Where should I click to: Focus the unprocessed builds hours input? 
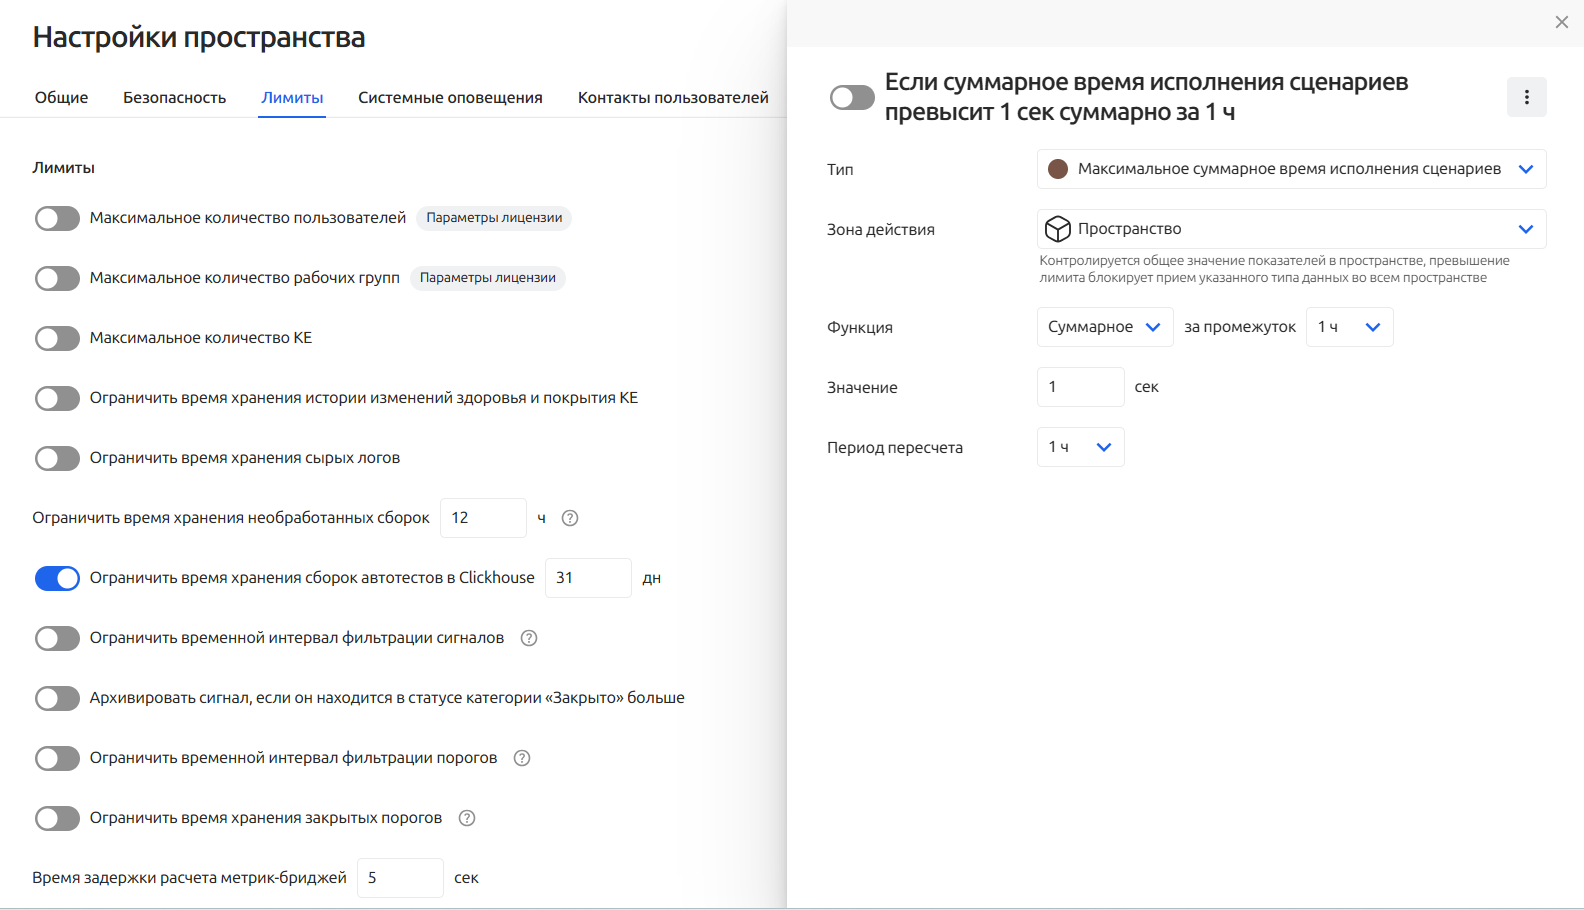[483, 518]
